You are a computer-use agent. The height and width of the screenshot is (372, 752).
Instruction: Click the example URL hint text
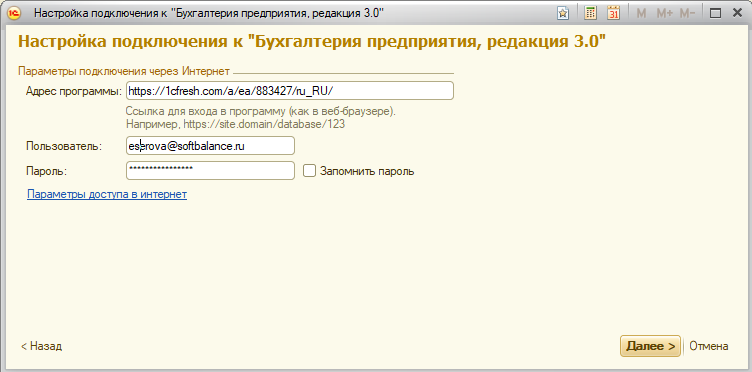pos(235,124)
